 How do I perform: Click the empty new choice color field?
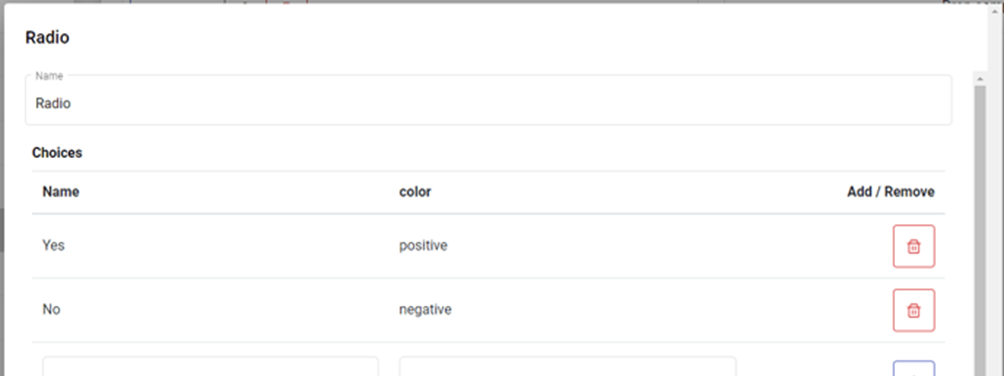(x=567, y=366)
